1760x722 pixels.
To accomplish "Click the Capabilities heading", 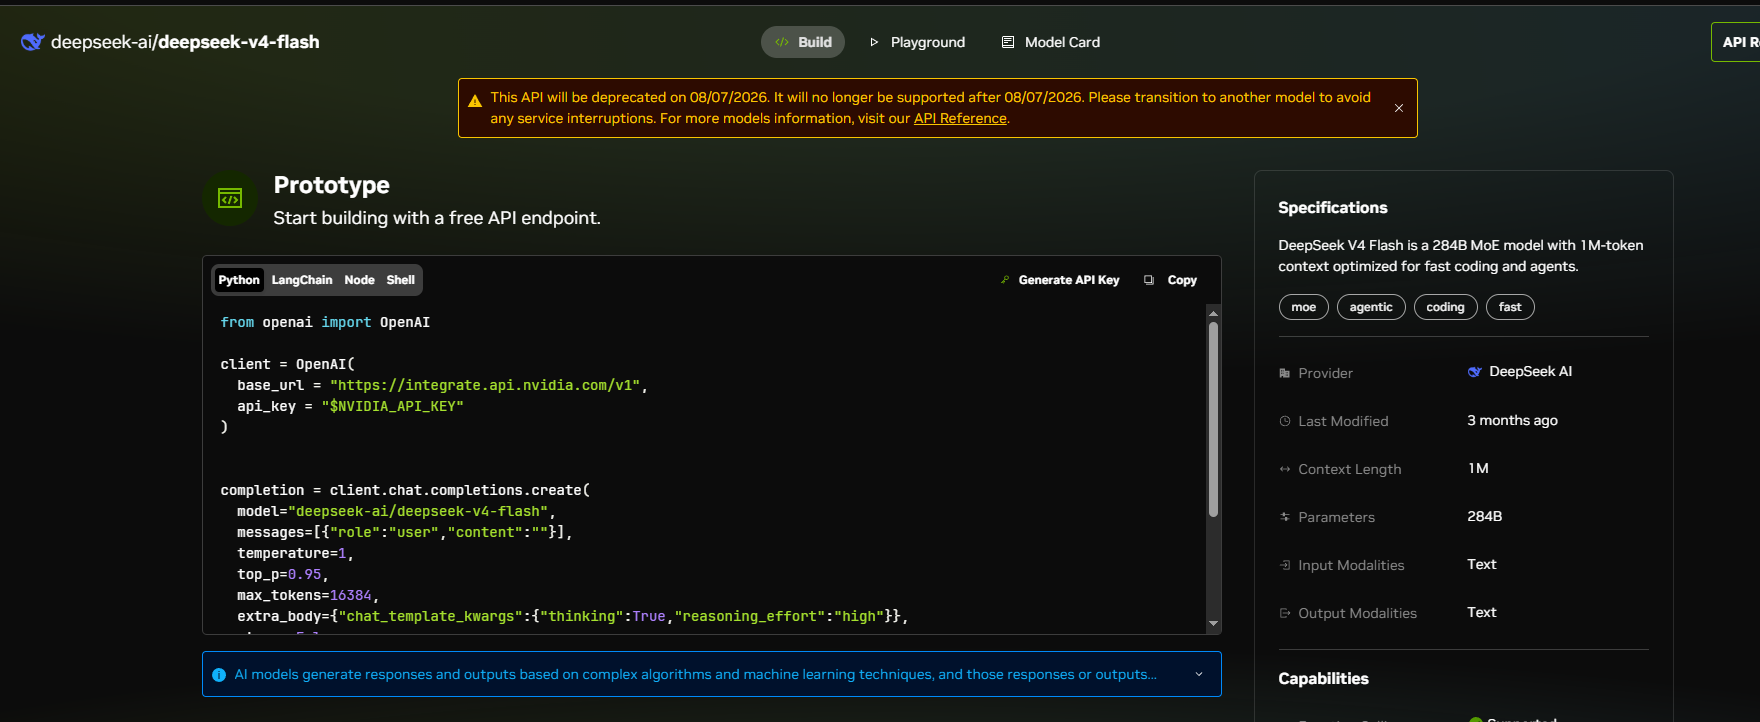I will [x=1323, y=678].
